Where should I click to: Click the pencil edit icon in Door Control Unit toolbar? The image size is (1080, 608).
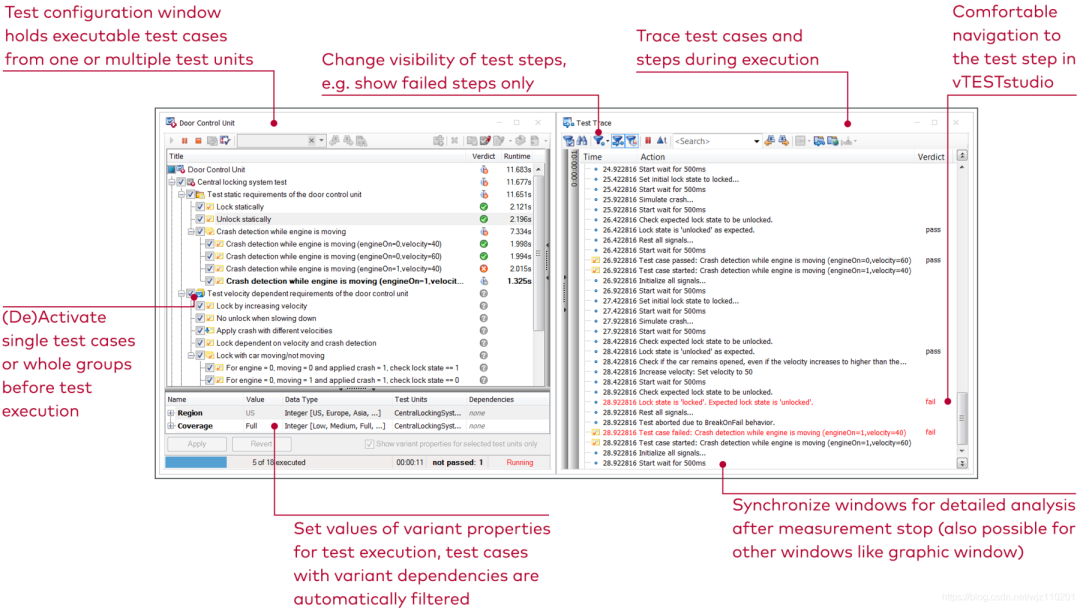point(486,140)
